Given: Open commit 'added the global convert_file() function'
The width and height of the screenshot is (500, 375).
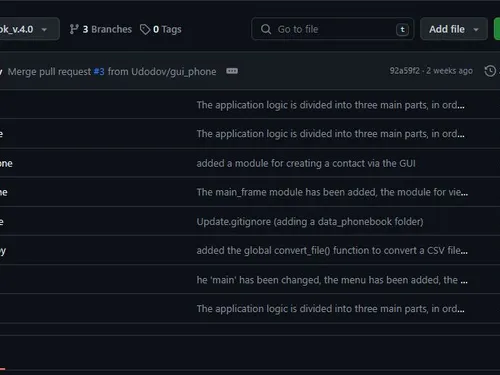Looking at the screenshot, I should [x=332, y=250].
